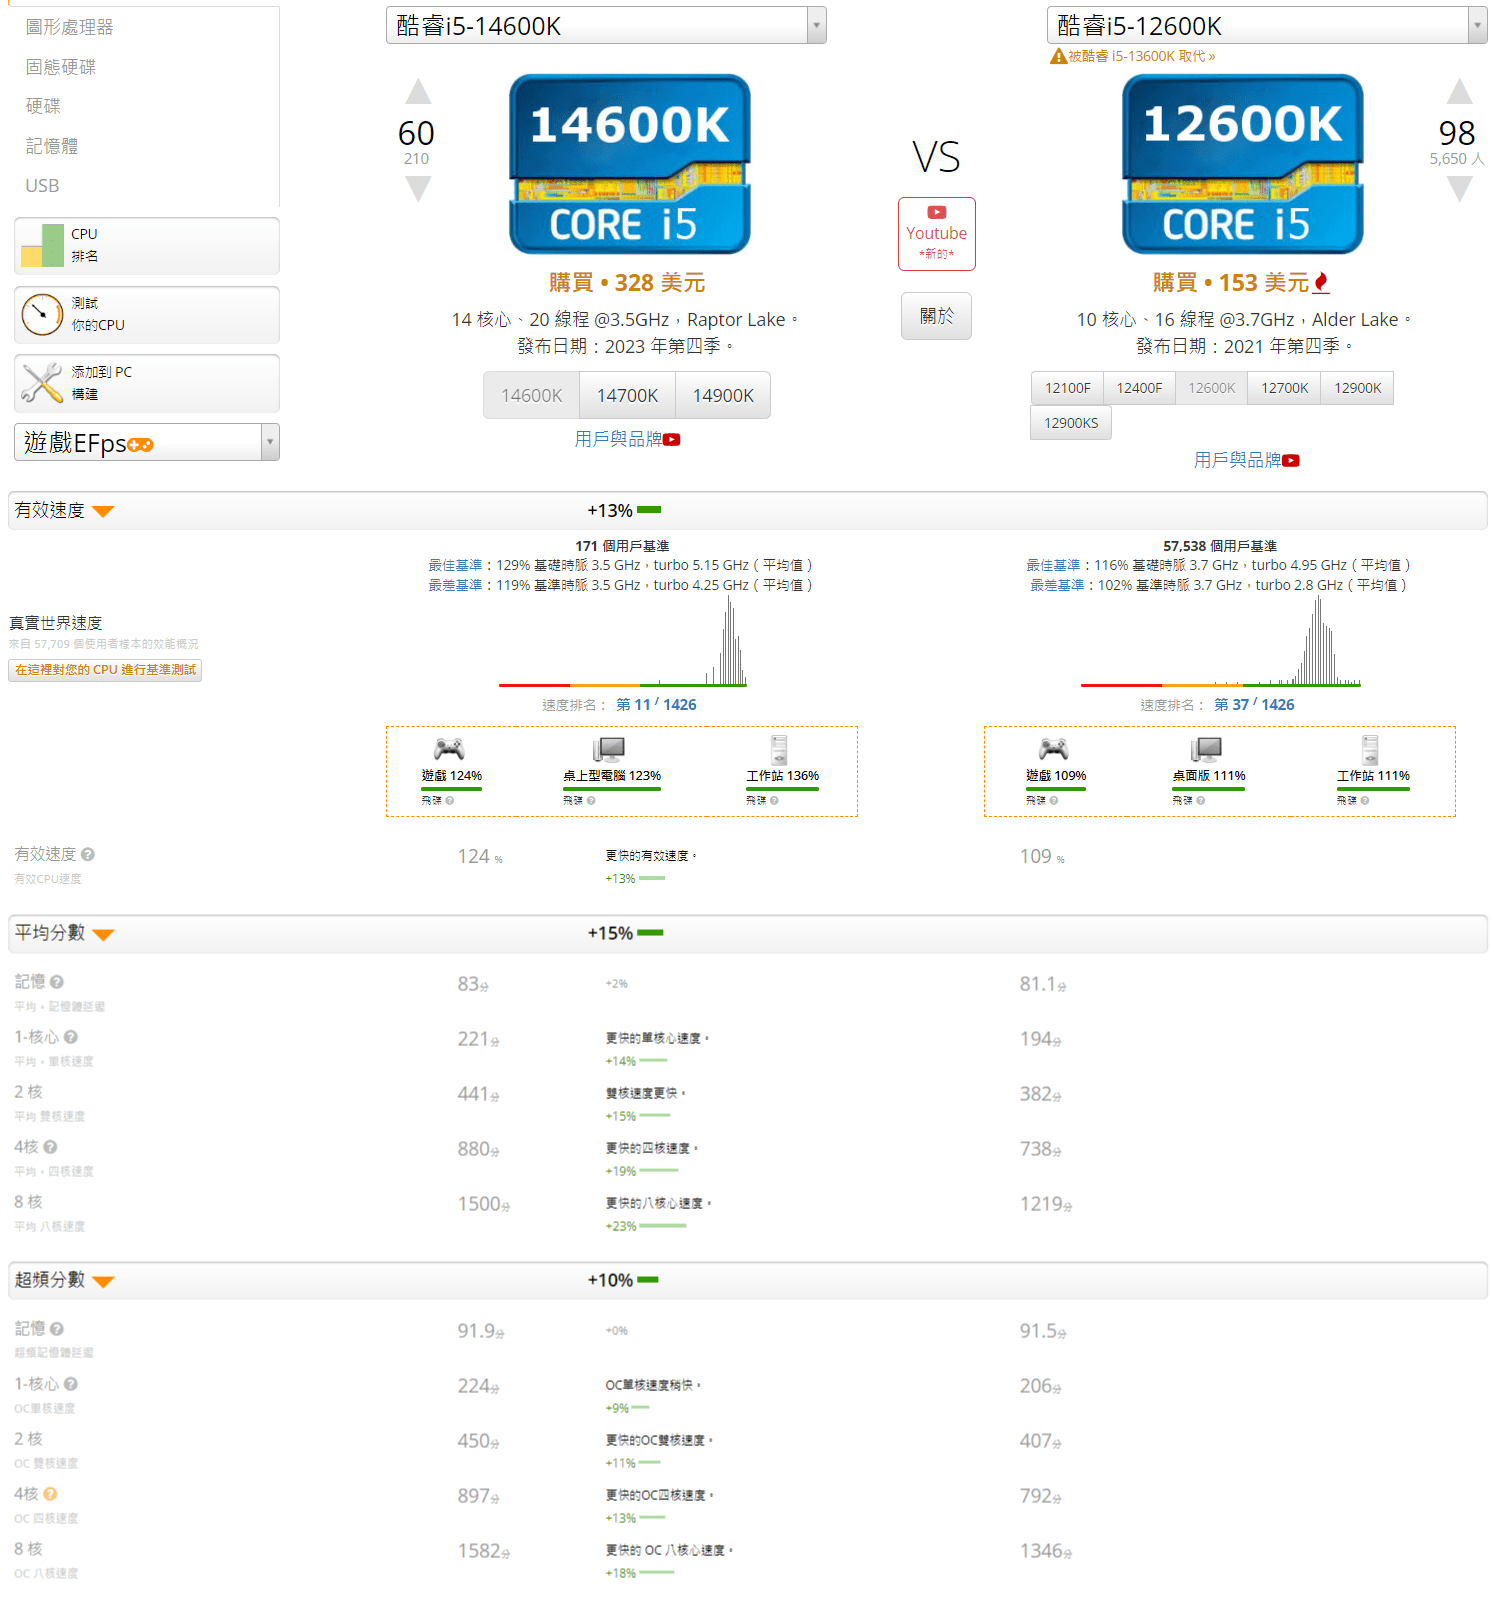This screenshot has height=1603, width=1491.
Task: Follow the 被酷睿 i5-13600K 取代 link
Action: (x=1141, y=56)
